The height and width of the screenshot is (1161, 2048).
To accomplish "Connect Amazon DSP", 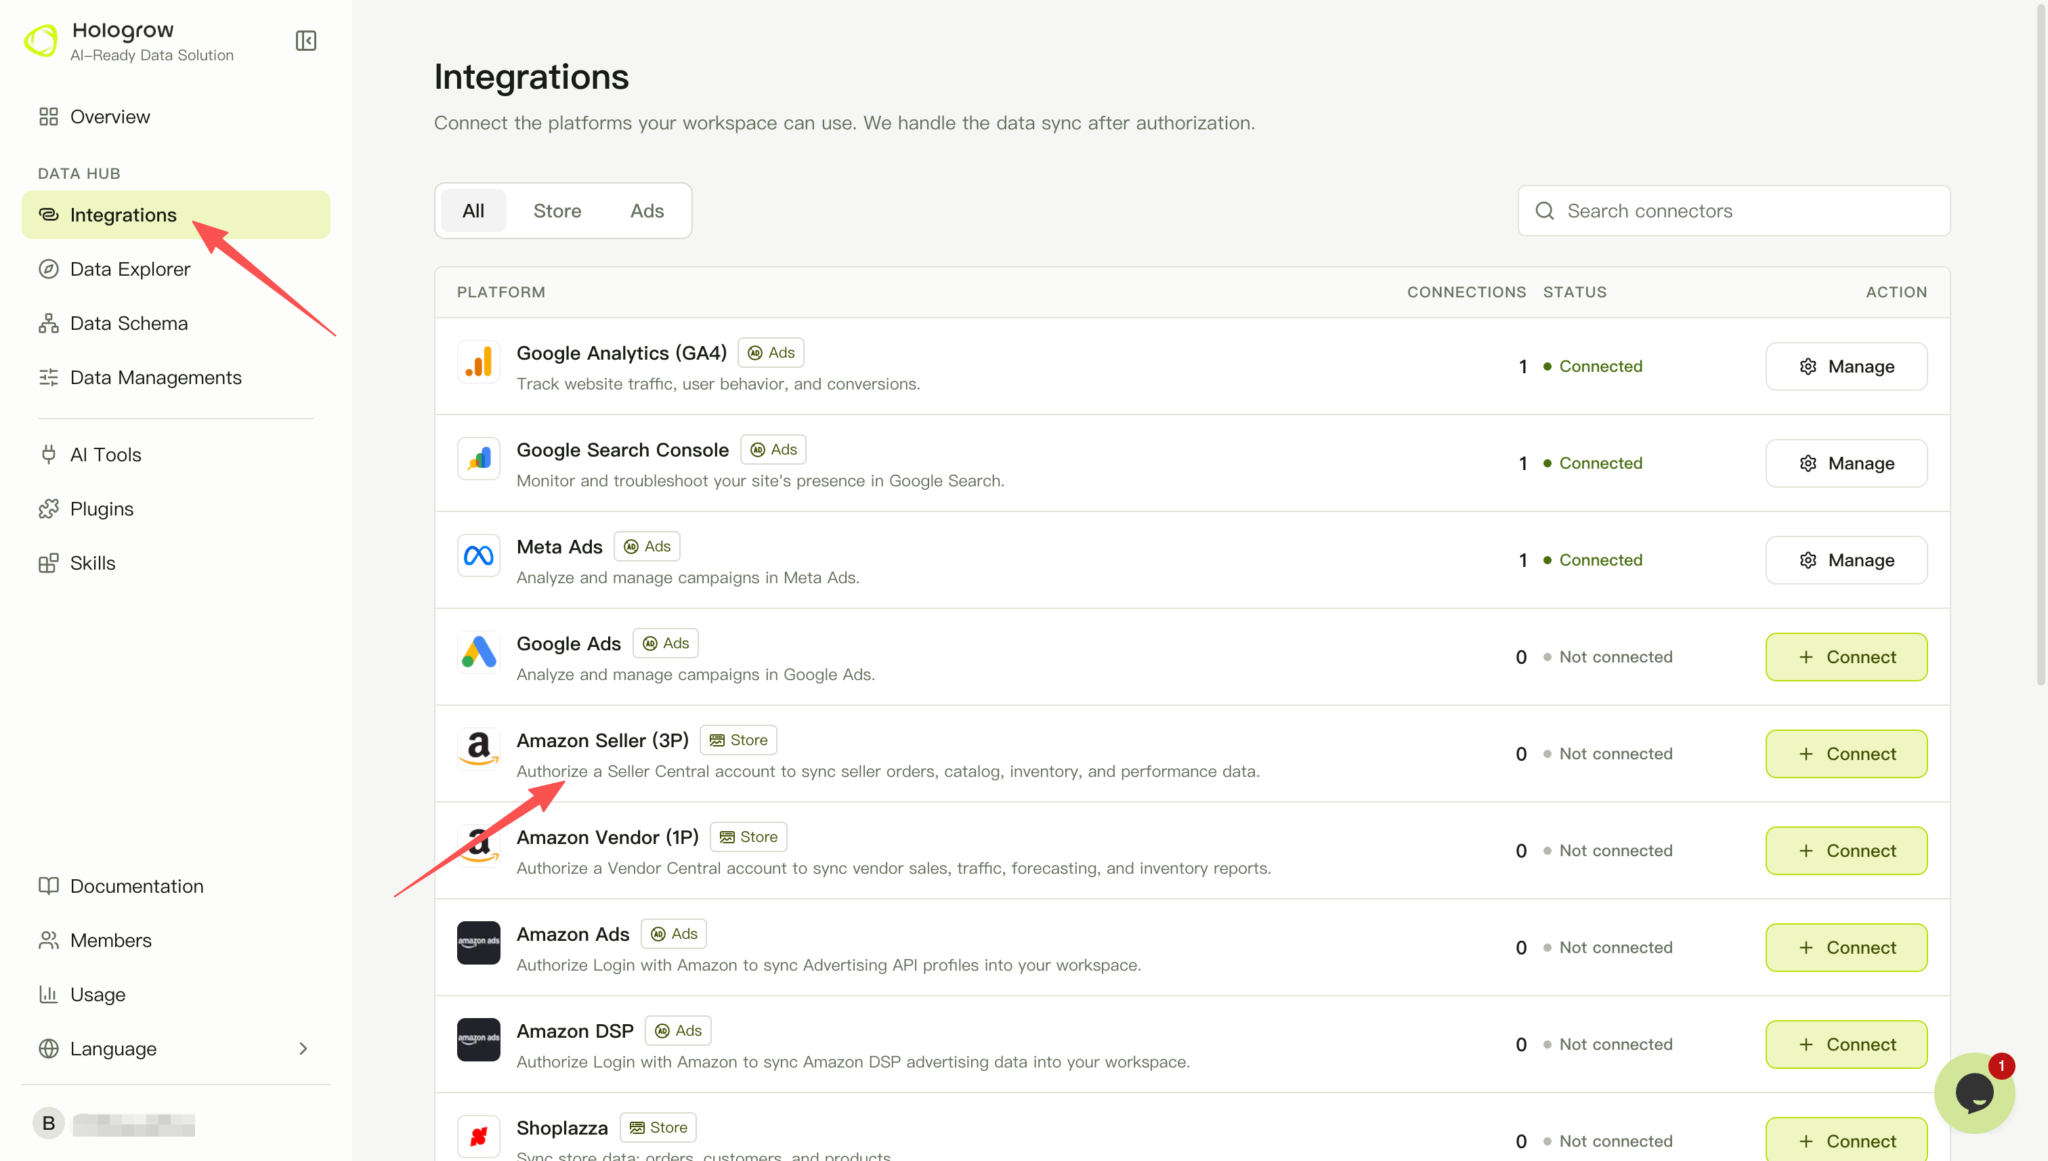I will point(1846,1045).
